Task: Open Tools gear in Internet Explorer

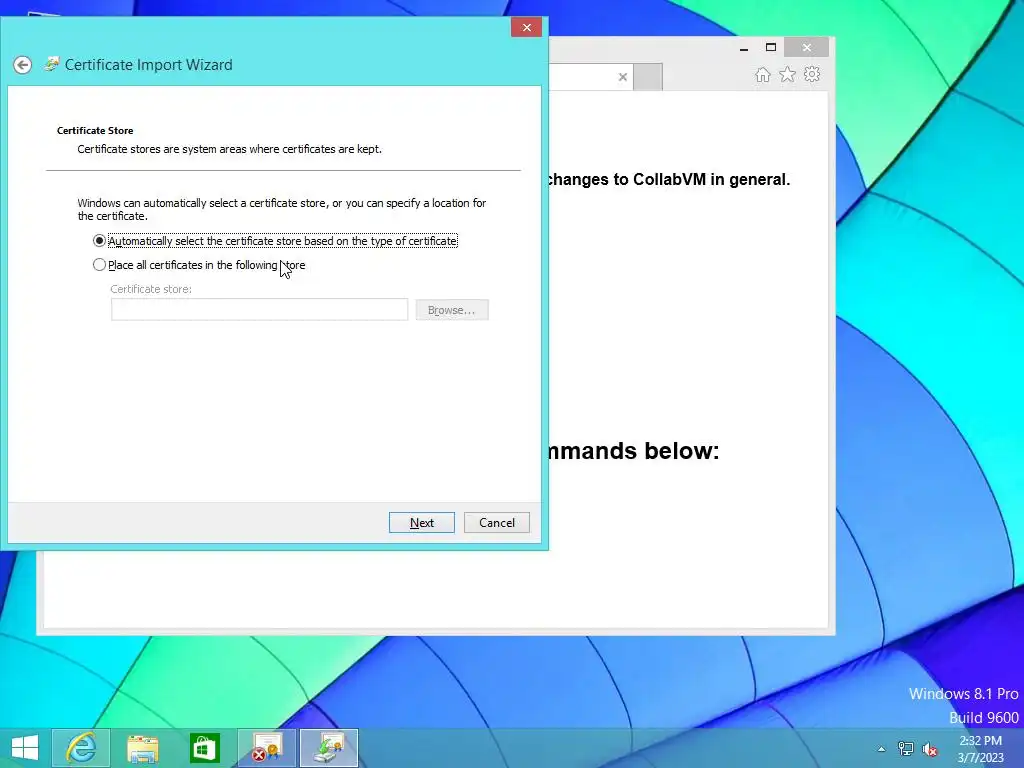Action: pos(812,74)
